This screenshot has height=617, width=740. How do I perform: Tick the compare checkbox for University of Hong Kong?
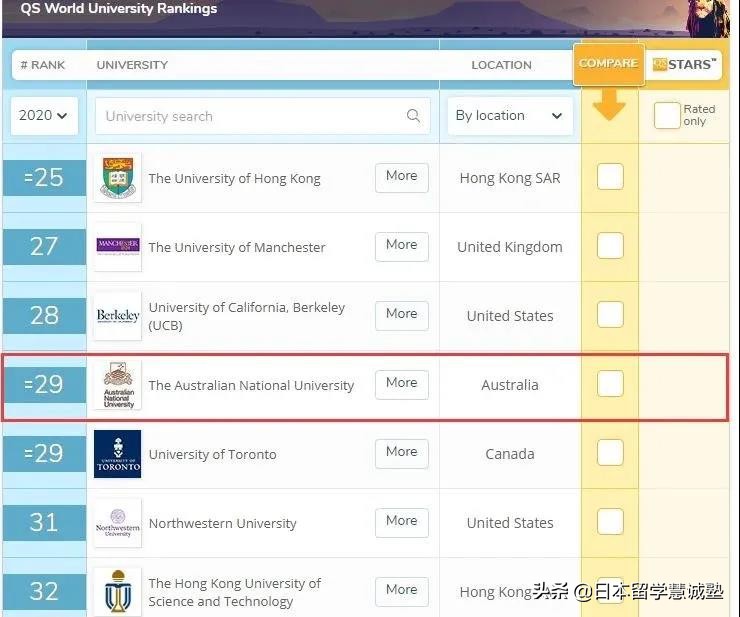click(x=610, y=177)
